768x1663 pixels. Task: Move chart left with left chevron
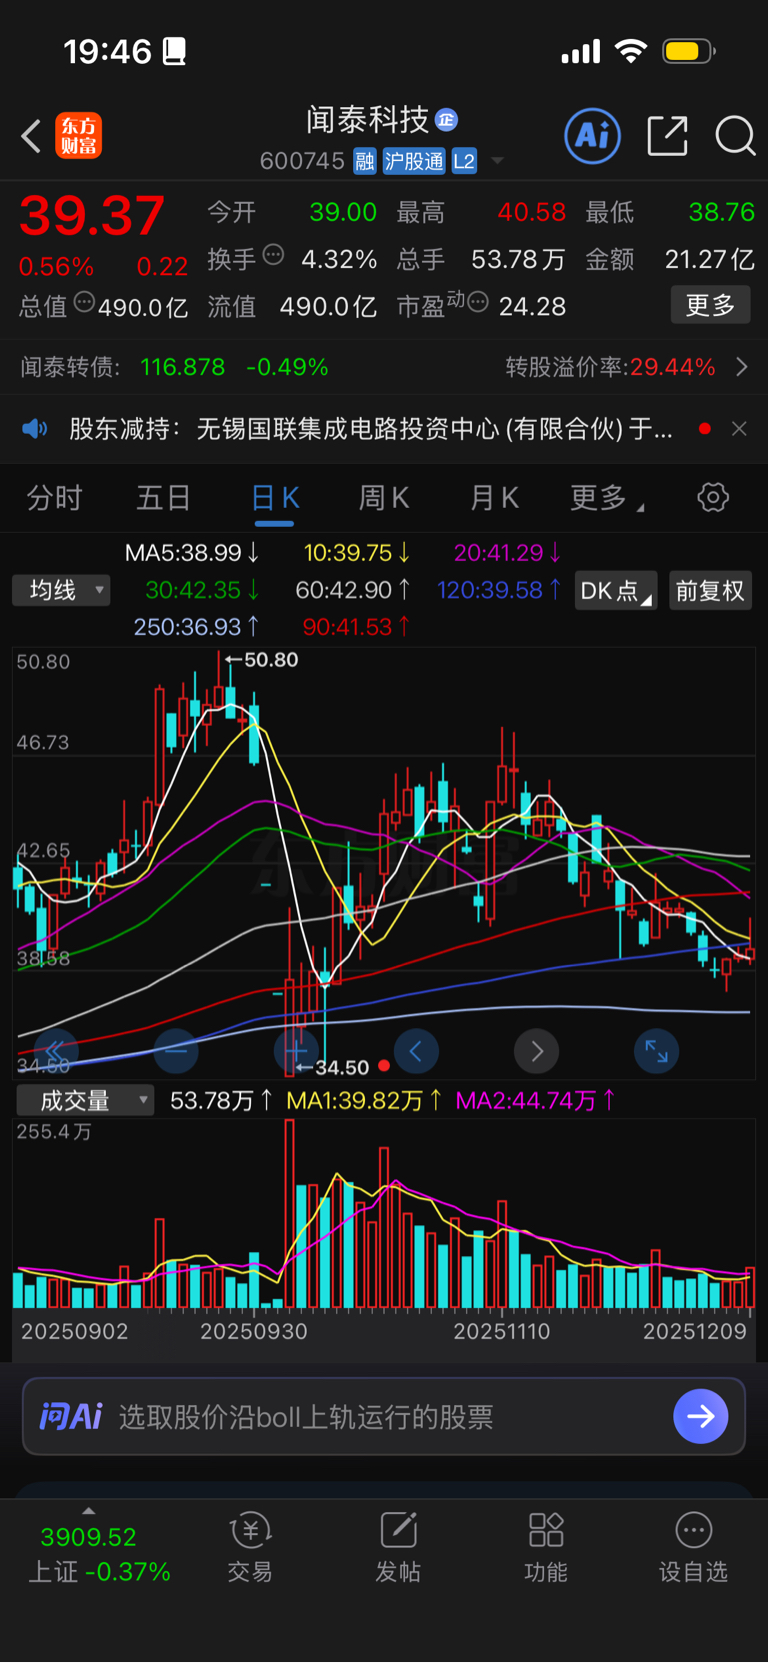[x=416, y=1051]
